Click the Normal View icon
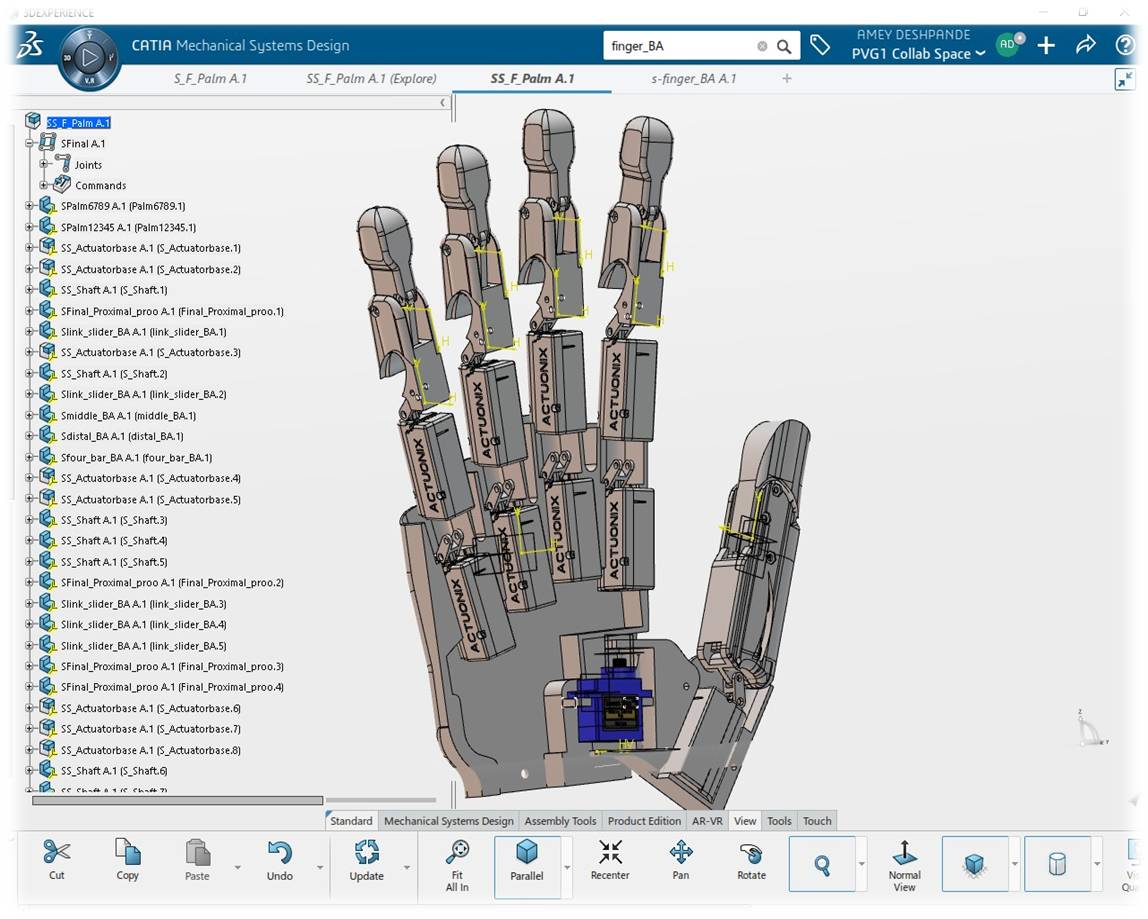Viewport: 1148px width, 919px height. click(x=904, y=852)
